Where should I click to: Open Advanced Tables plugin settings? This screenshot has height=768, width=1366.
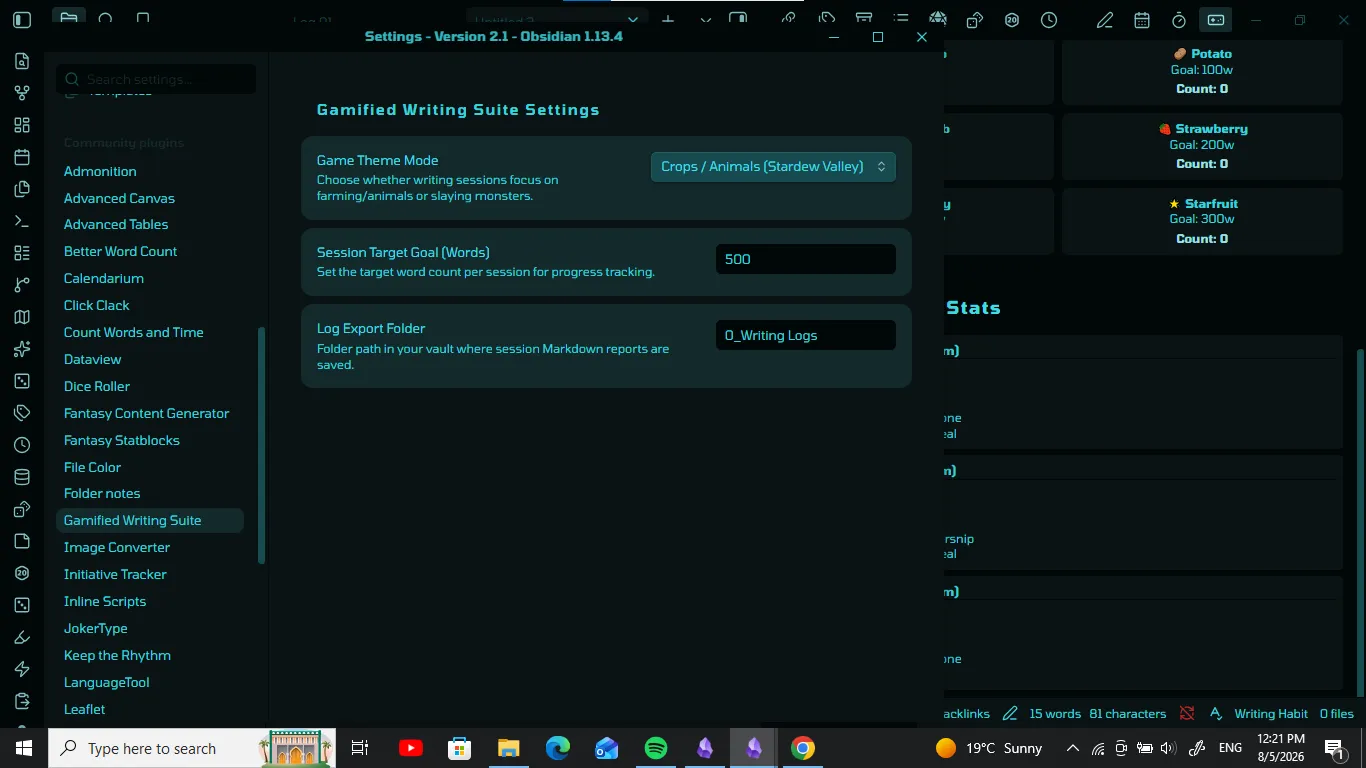click(116, 224)
